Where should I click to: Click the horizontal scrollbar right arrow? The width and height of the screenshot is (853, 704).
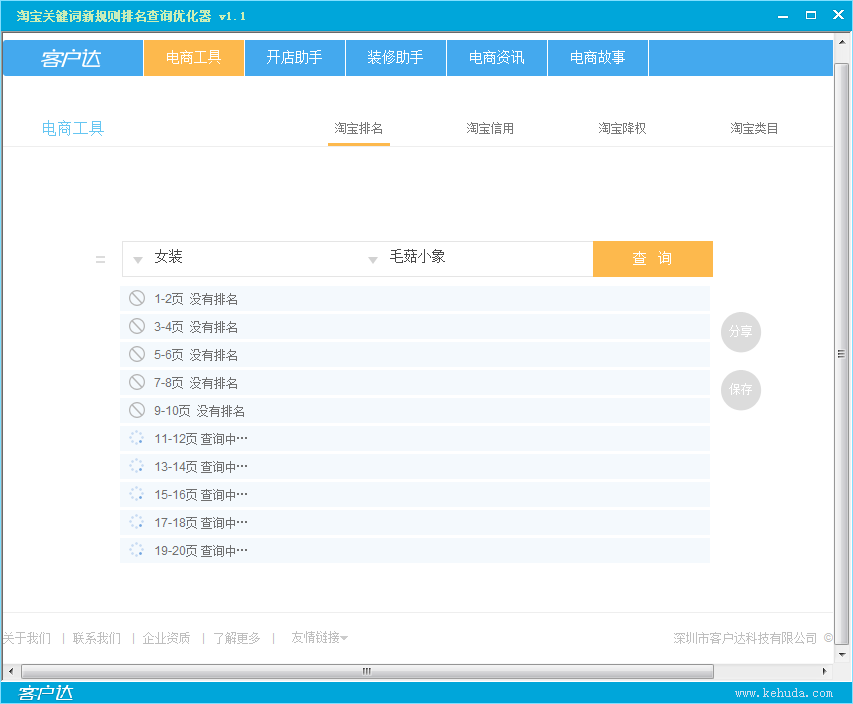(x=825, y=671)
